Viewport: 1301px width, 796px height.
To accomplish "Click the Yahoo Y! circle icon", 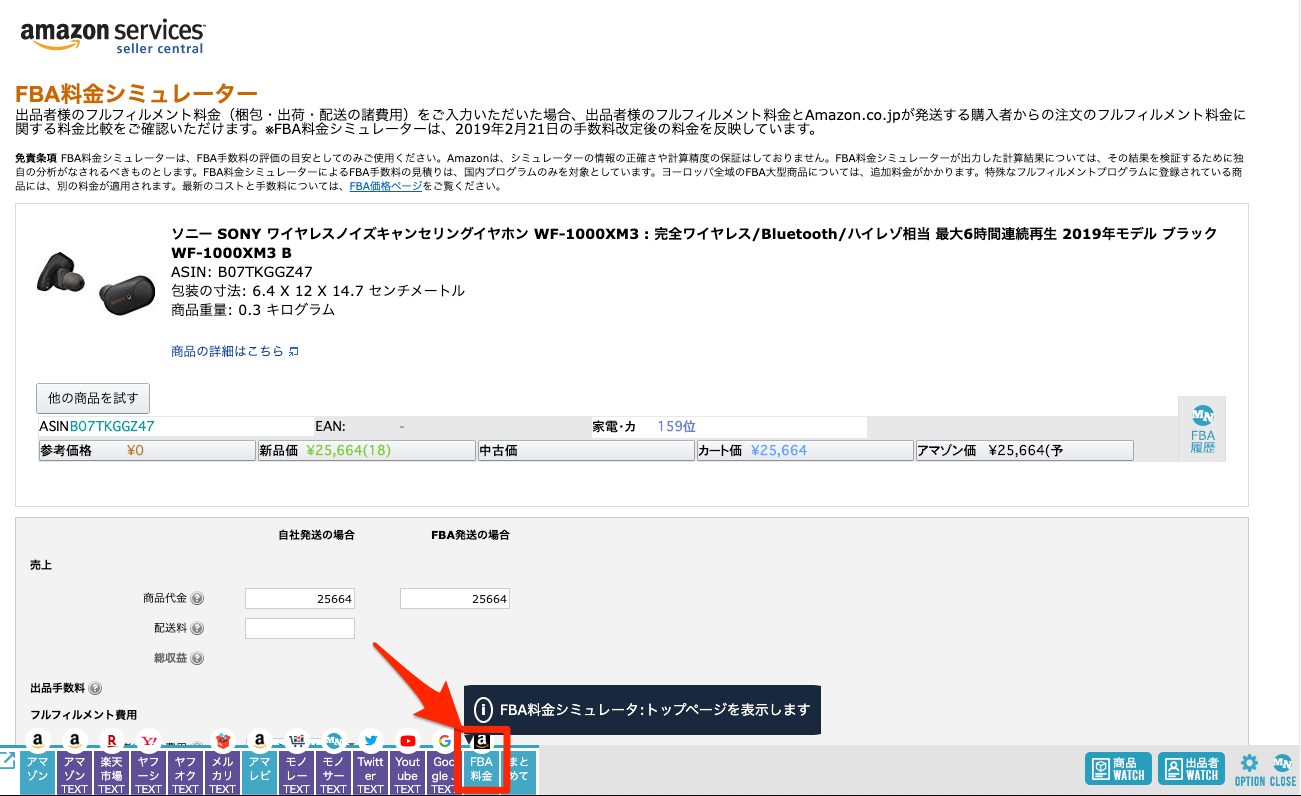I will (x=149, y=741).
